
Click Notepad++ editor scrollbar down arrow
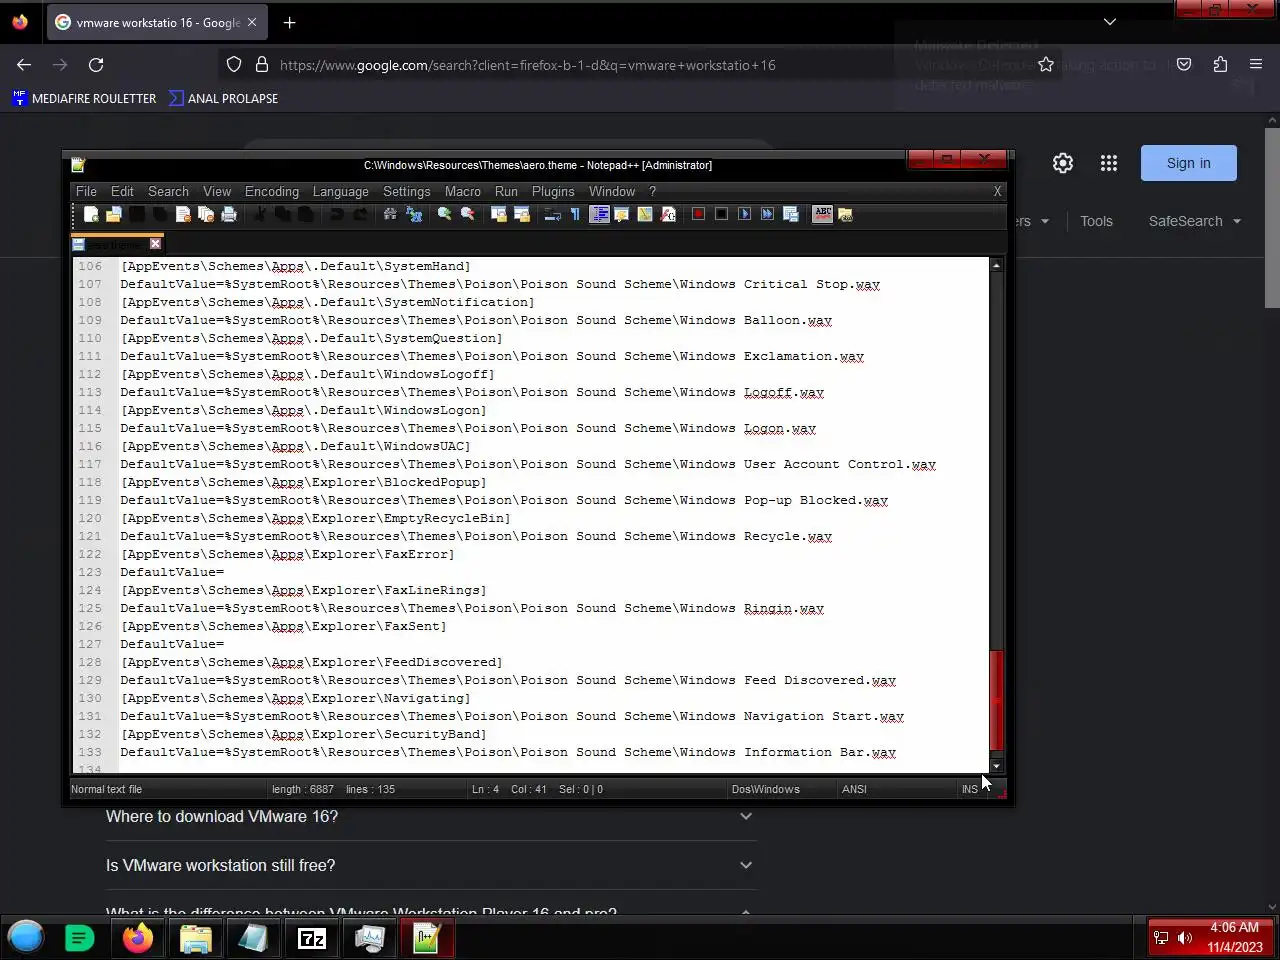tap(996, 766)
